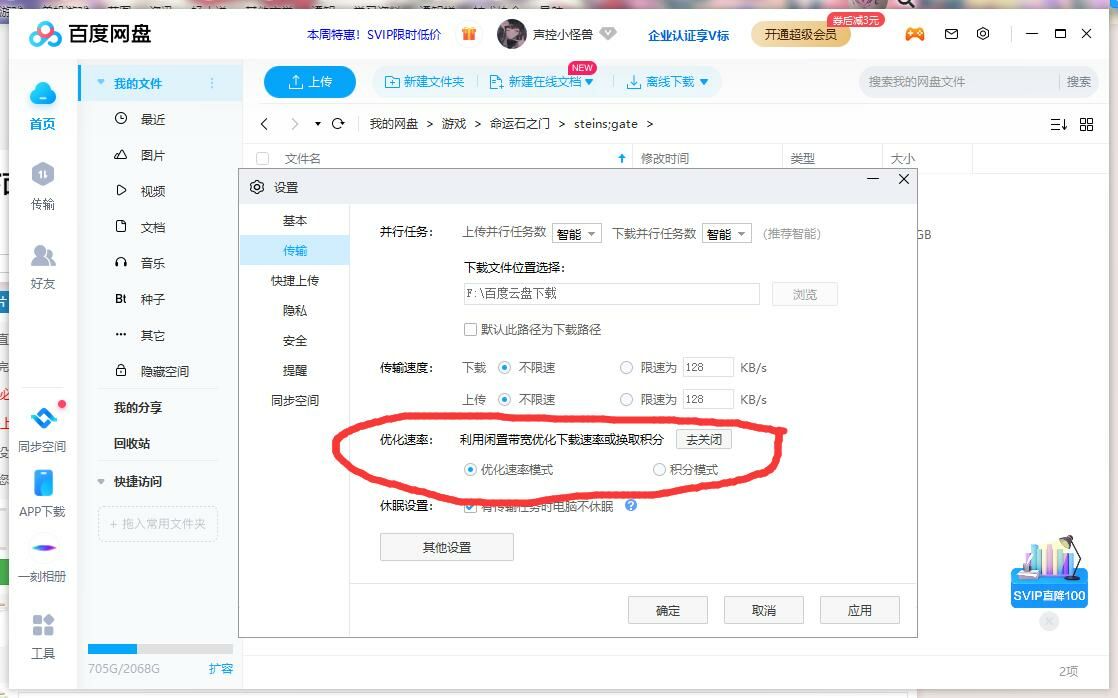The width and height of the screenshot is (1118, 698).
Task: Open the mail message icon in title bar
Action: pyautogui.click(x=951, y=34)
